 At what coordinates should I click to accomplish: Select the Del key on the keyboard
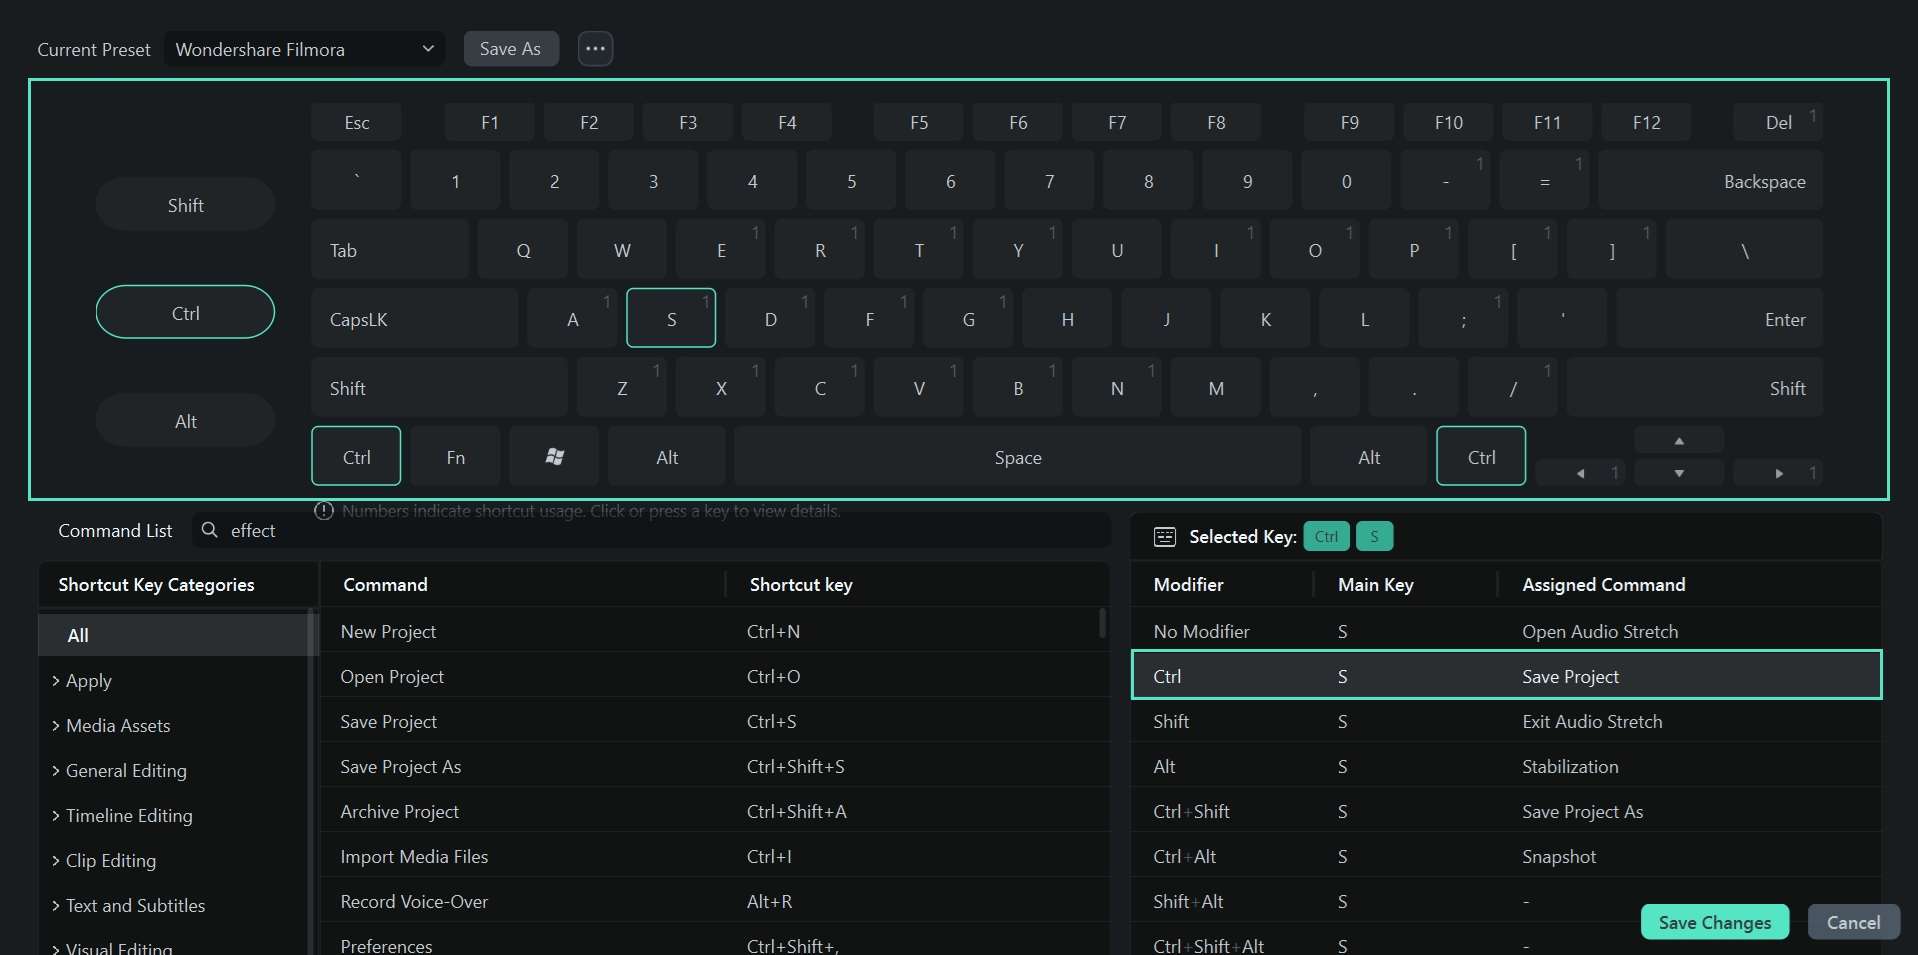click(x=1778, y=122)
